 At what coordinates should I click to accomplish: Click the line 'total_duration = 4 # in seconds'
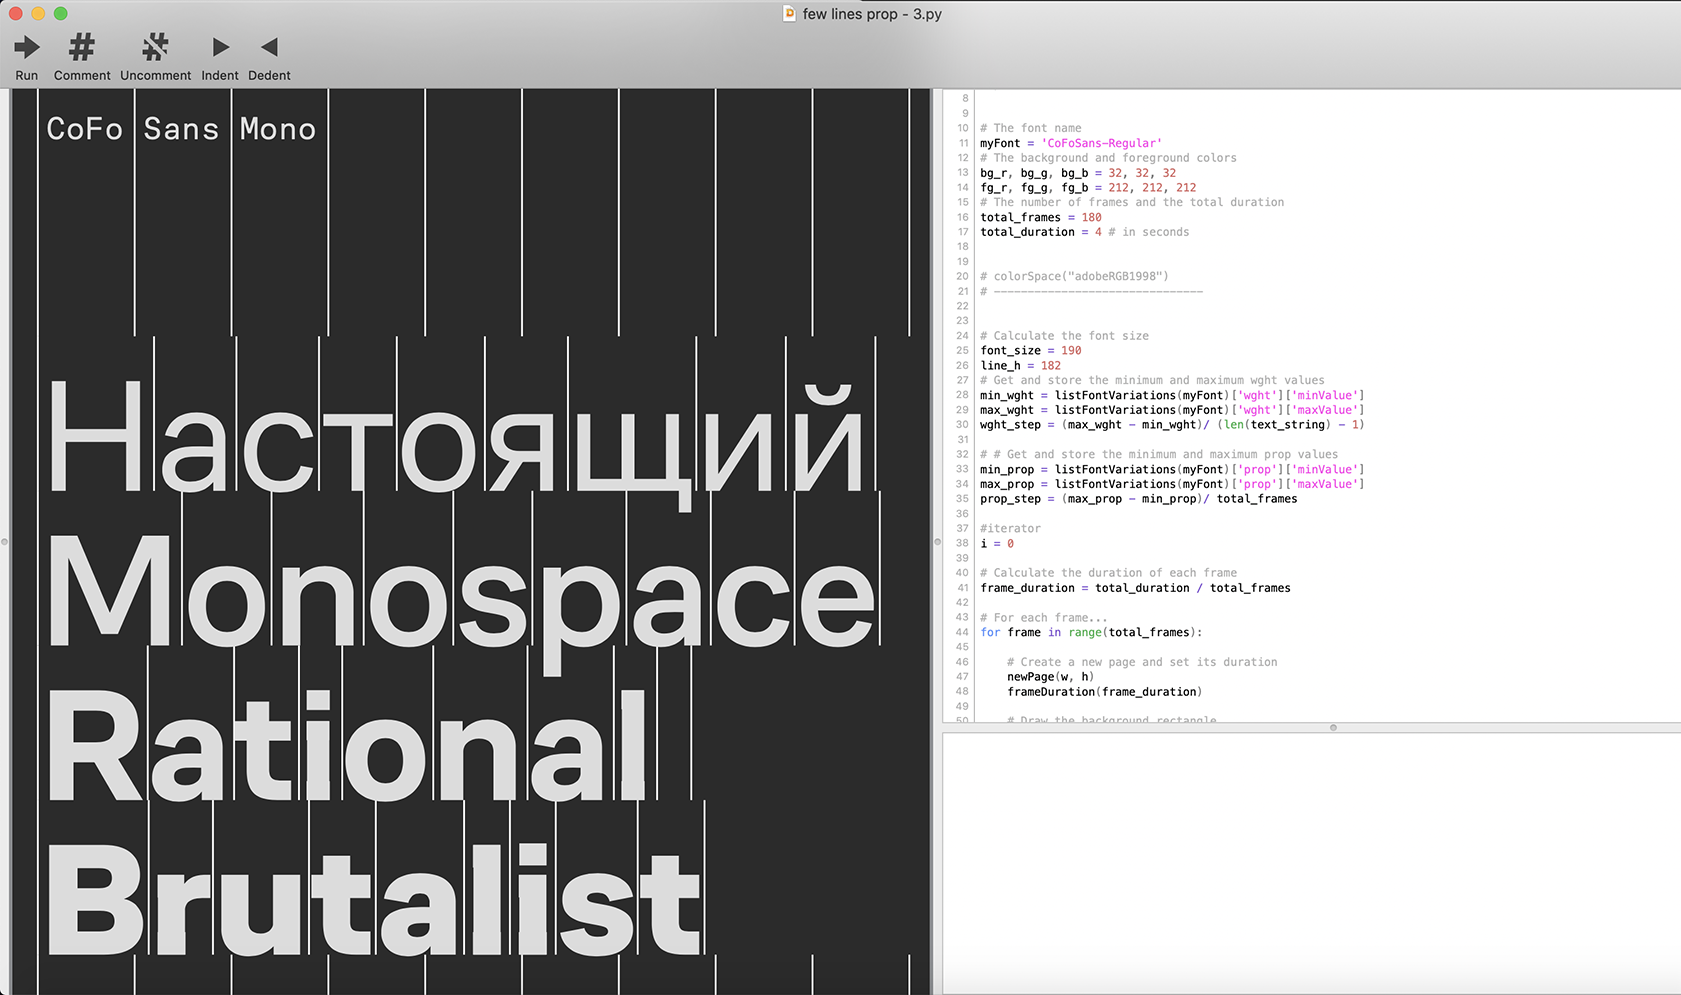(1085, 232)
